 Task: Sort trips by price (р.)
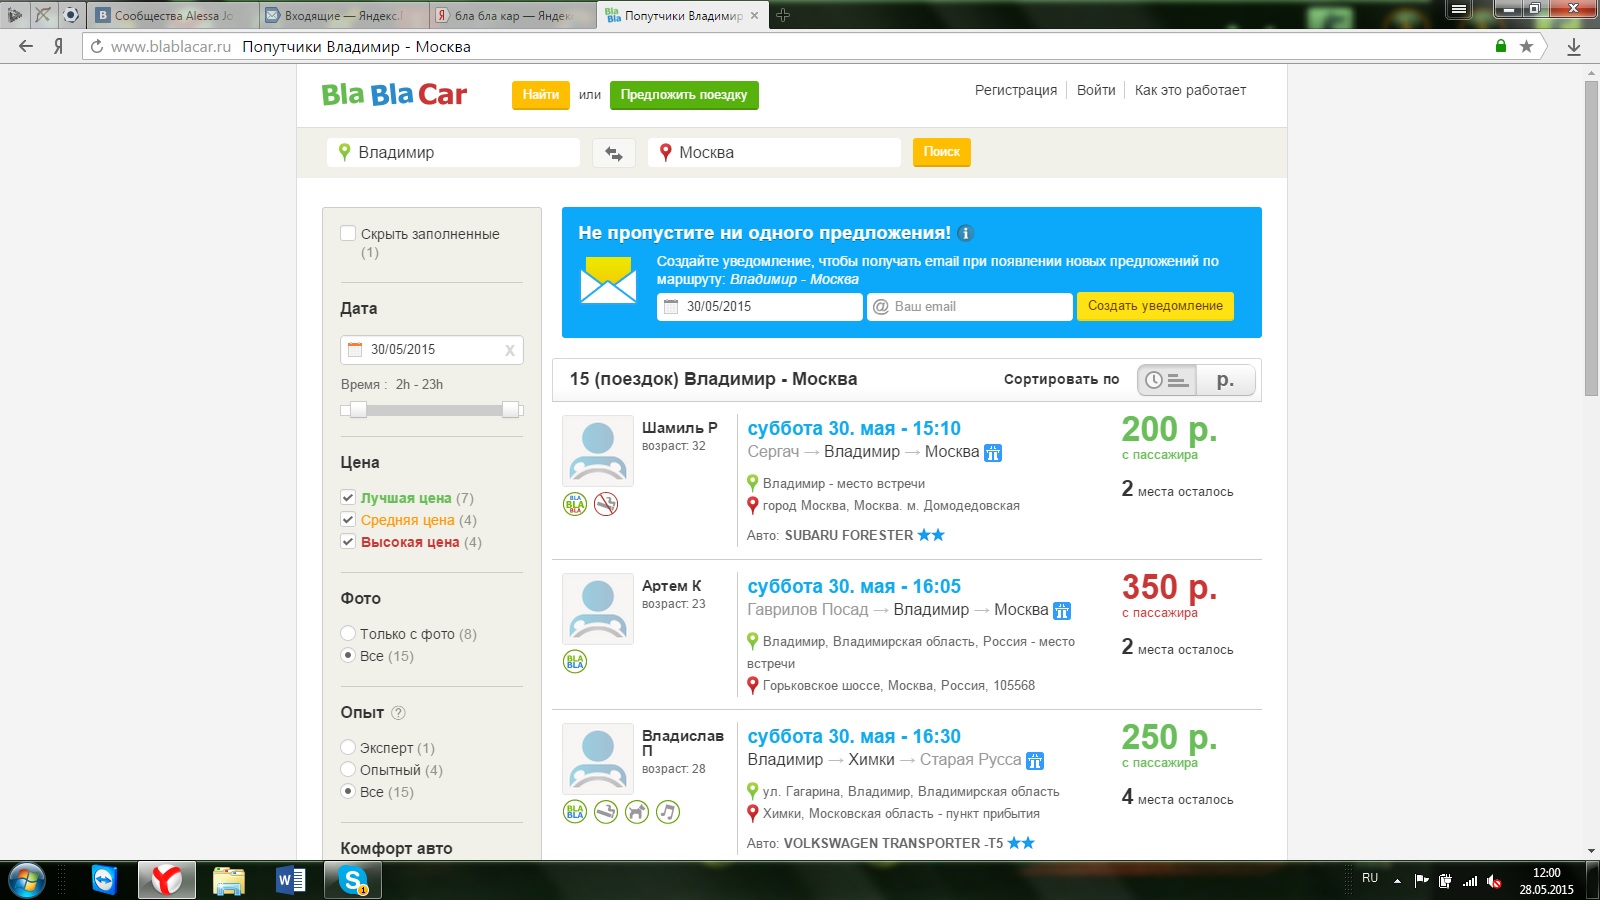1226,380
